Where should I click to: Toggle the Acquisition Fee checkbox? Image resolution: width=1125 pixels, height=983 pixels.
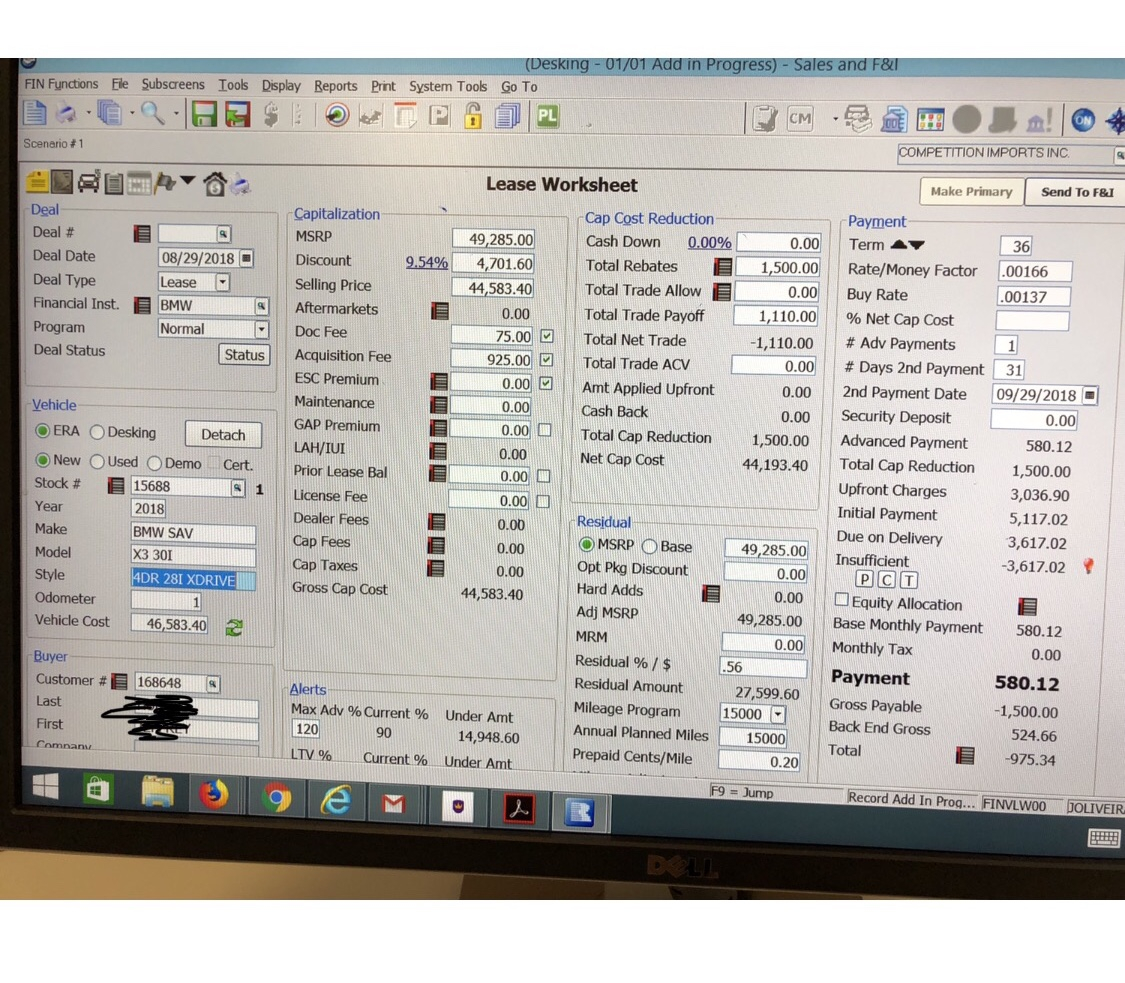pos(547,359)
